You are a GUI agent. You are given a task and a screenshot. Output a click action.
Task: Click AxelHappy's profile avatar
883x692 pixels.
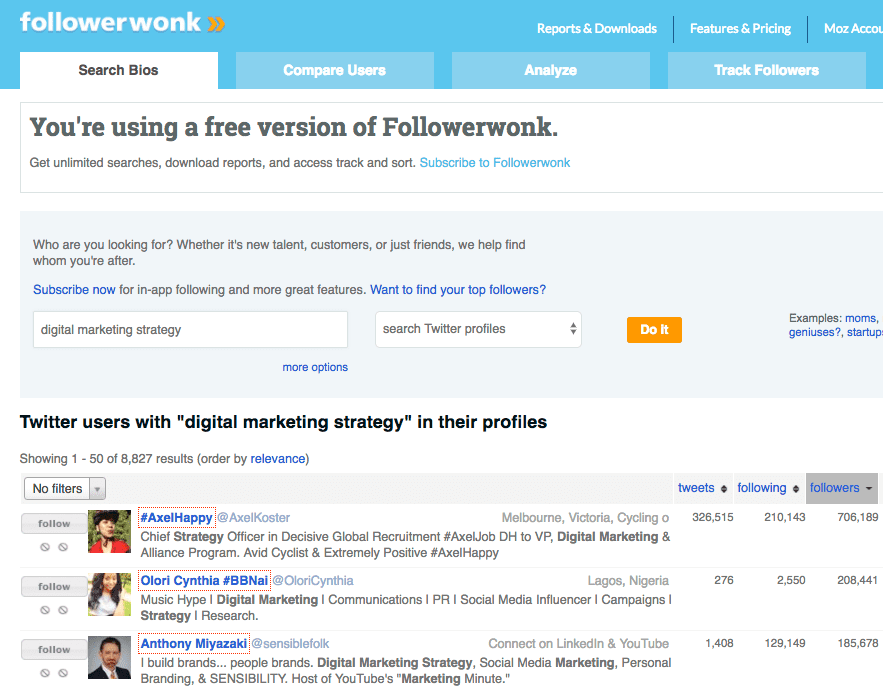109,531
